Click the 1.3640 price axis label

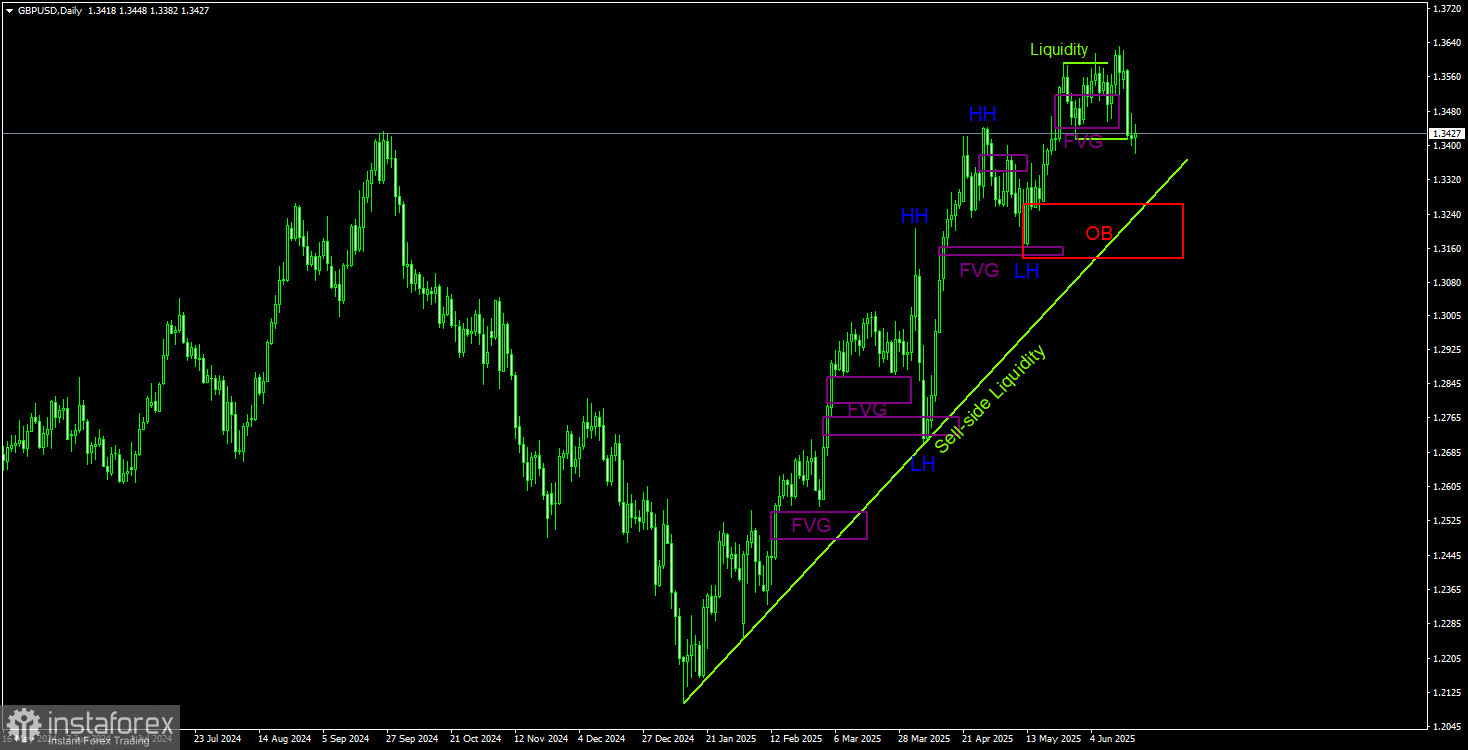click(1445, 43)
